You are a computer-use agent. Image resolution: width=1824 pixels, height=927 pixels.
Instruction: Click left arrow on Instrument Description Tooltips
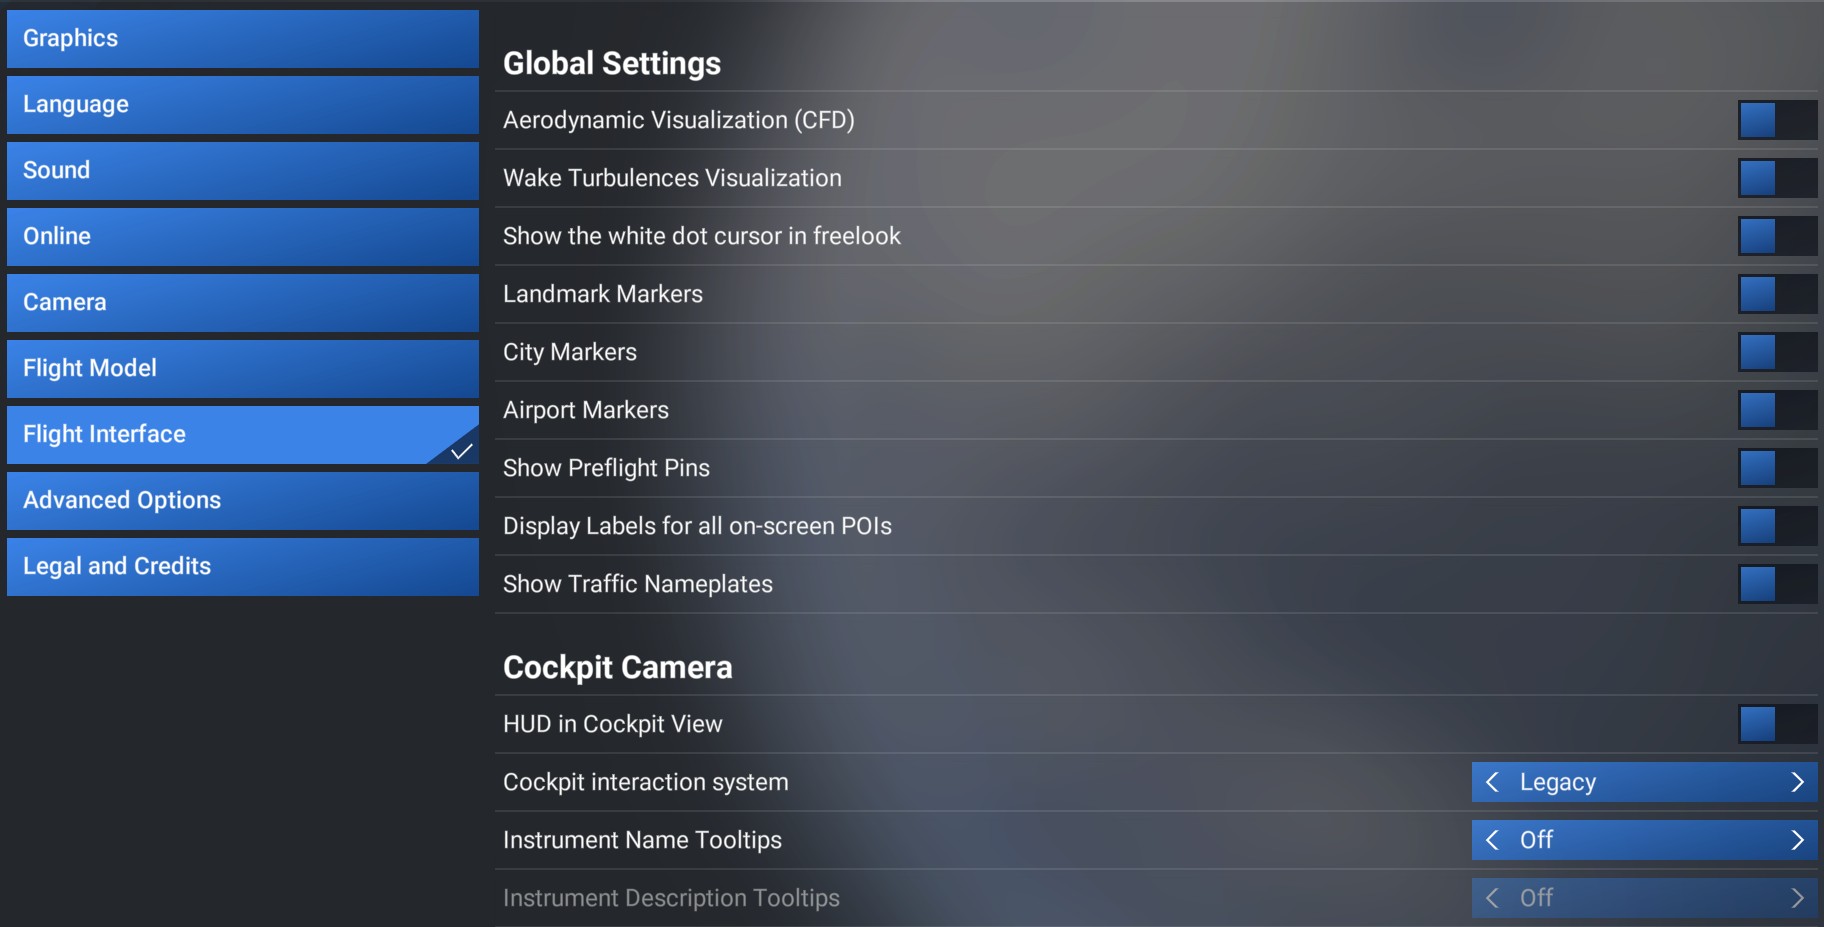click(1492, 898)
